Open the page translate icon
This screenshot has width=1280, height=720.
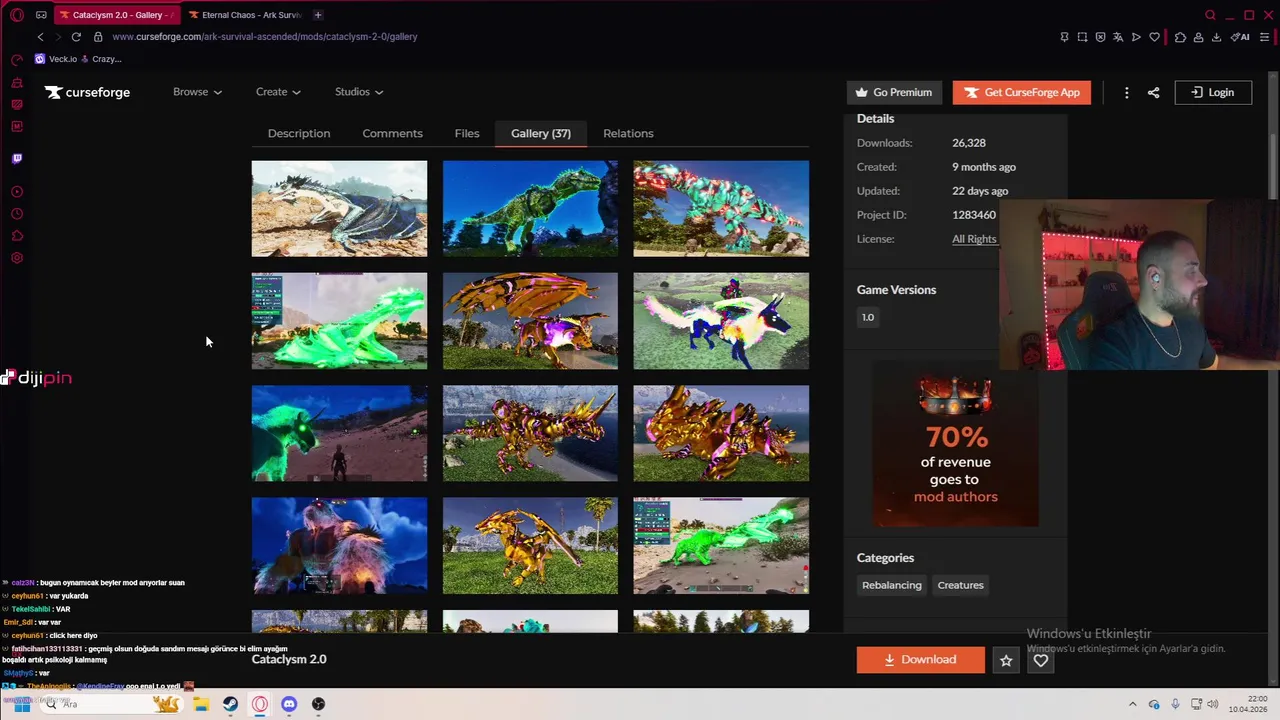1118,37
